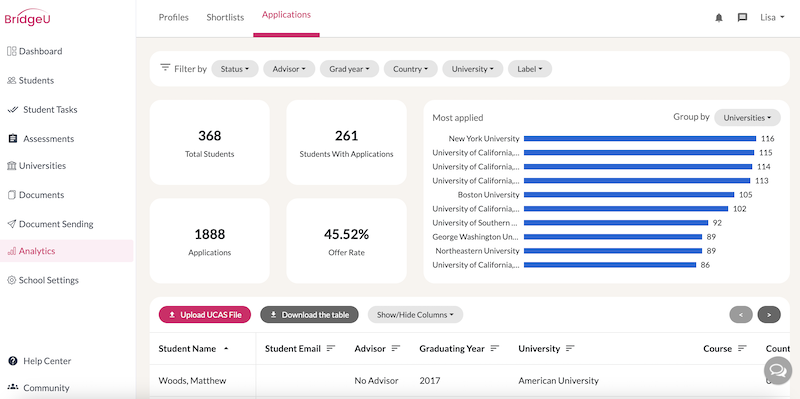This screenshot has height=399, width=800.
Task: Select the Applications tab
Action: 286,15
